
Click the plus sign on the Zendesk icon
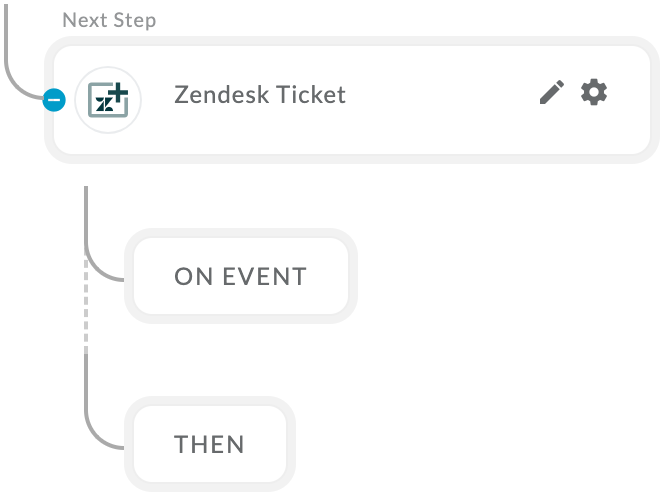click(118, 92)
